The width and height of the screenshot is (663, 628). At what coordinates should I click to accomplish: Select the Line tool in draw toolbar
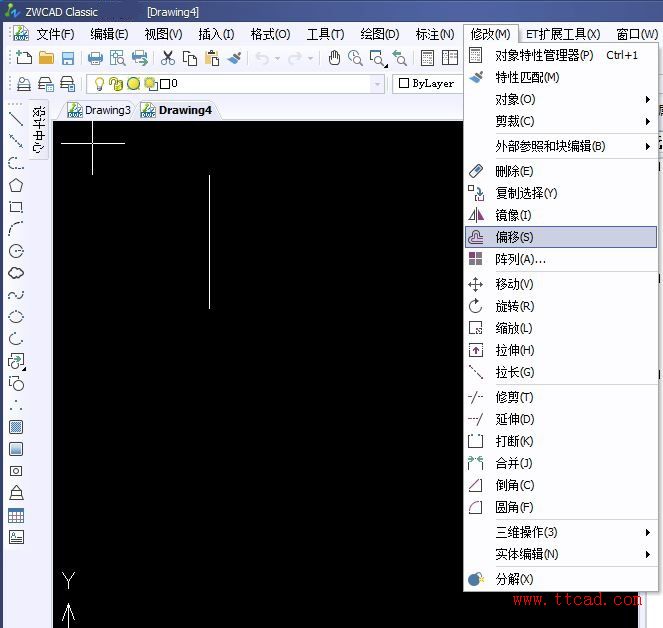tap(16, 119)
